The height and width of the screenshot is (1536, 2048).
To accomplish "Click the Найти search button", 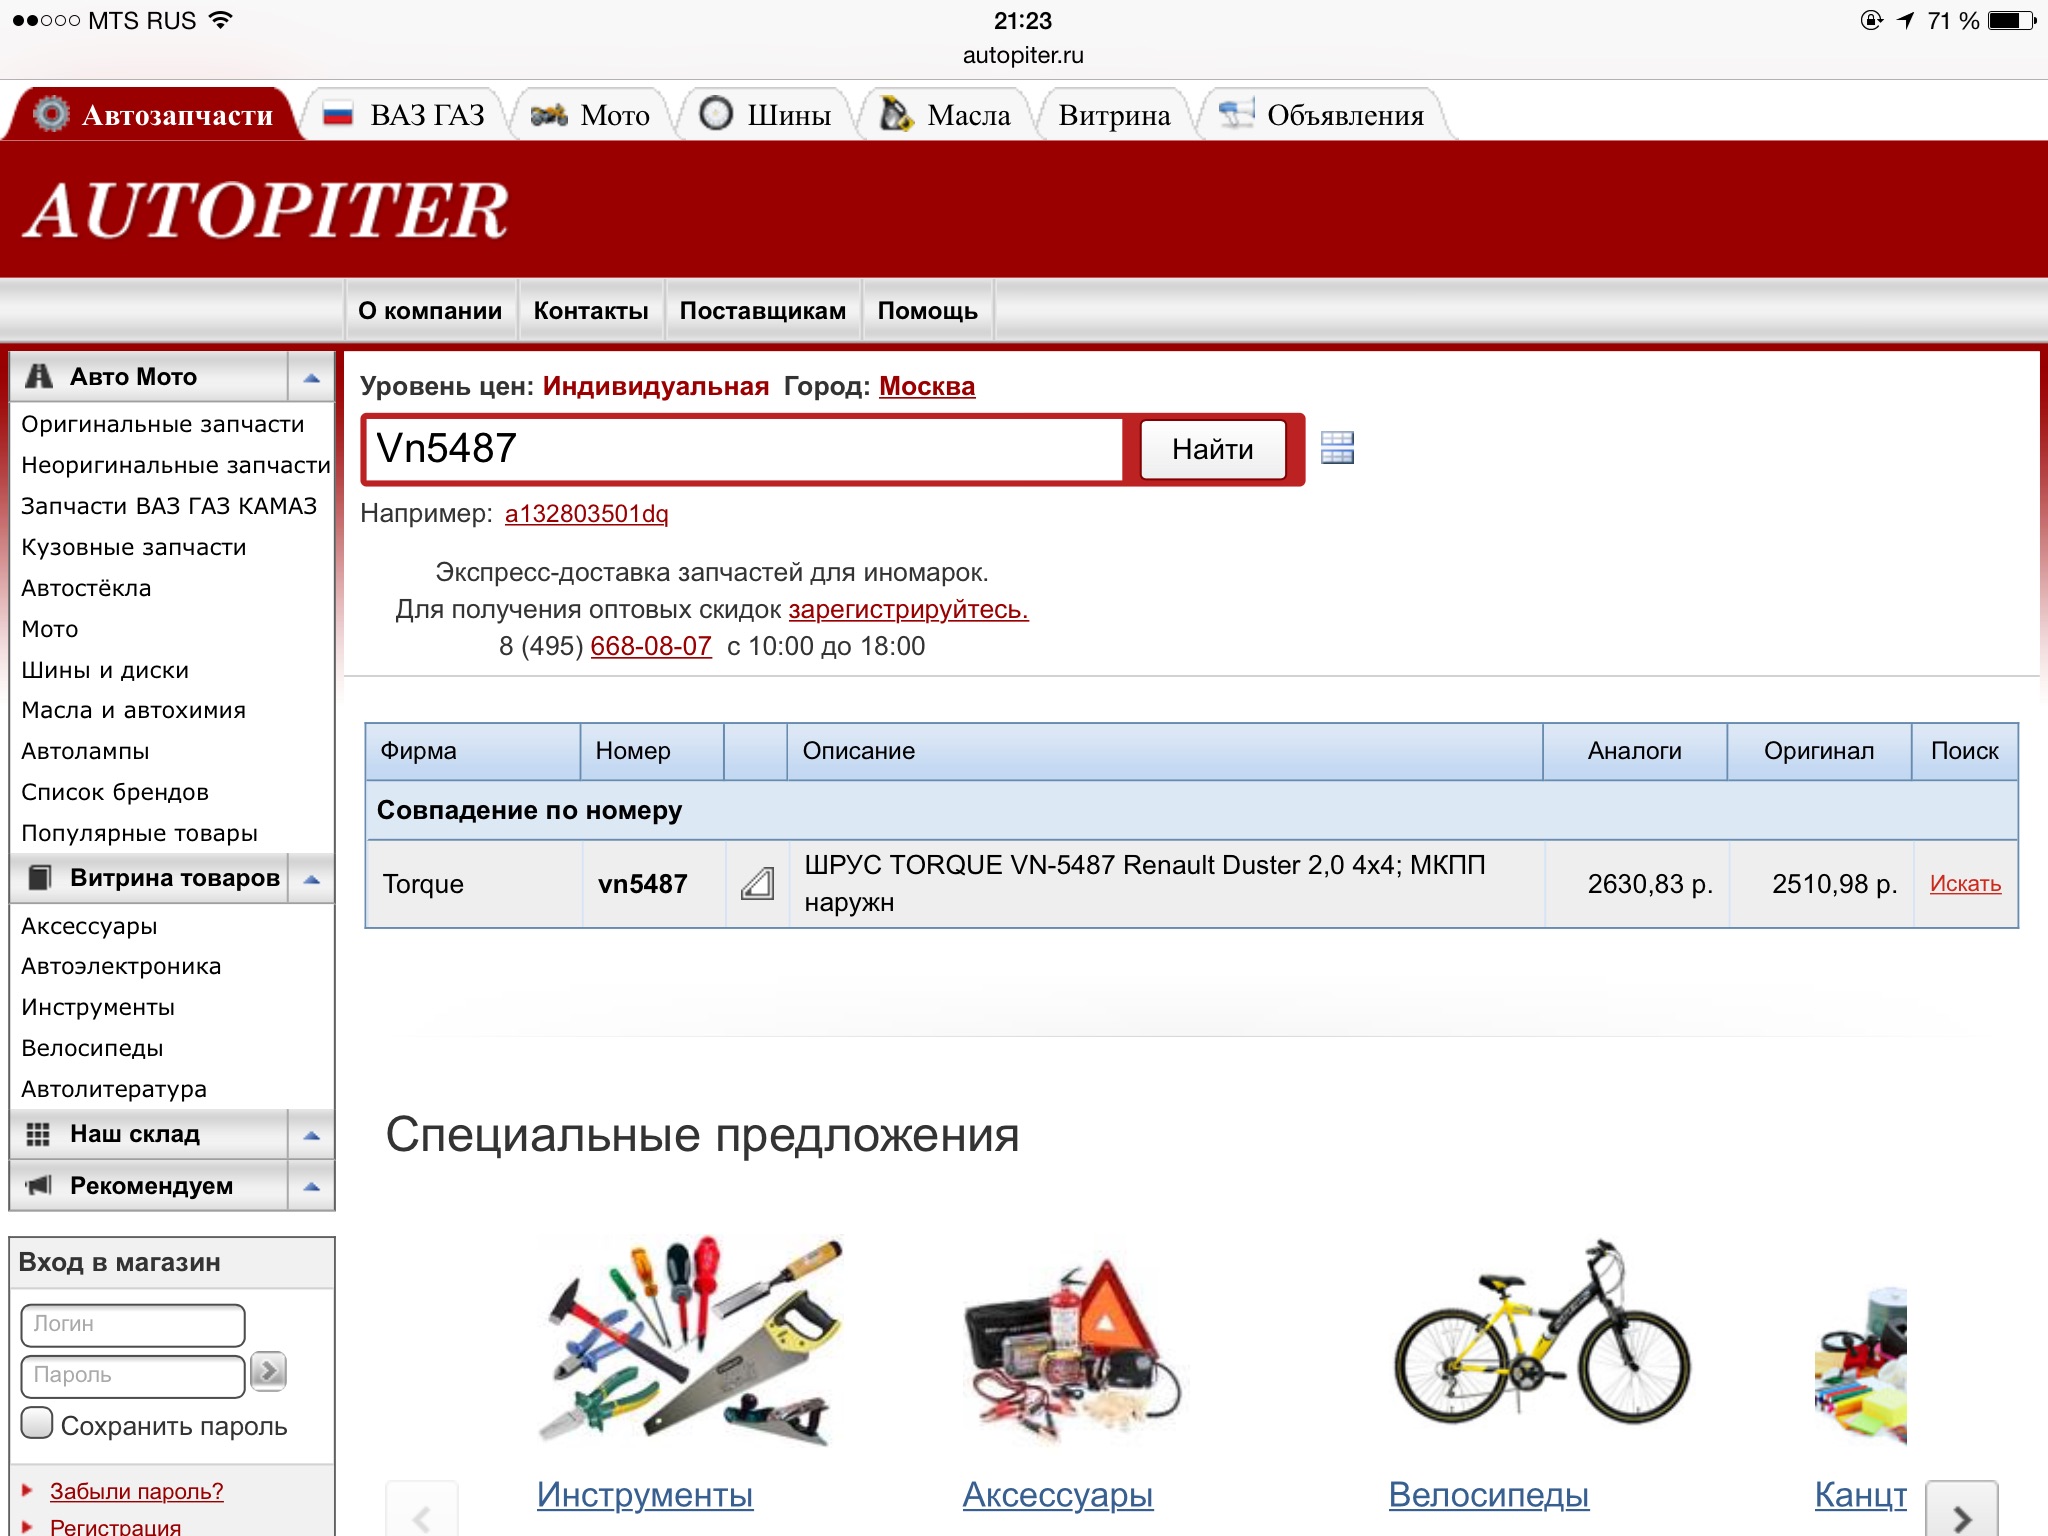I will pyautogui.click(x=1213, y=449).
